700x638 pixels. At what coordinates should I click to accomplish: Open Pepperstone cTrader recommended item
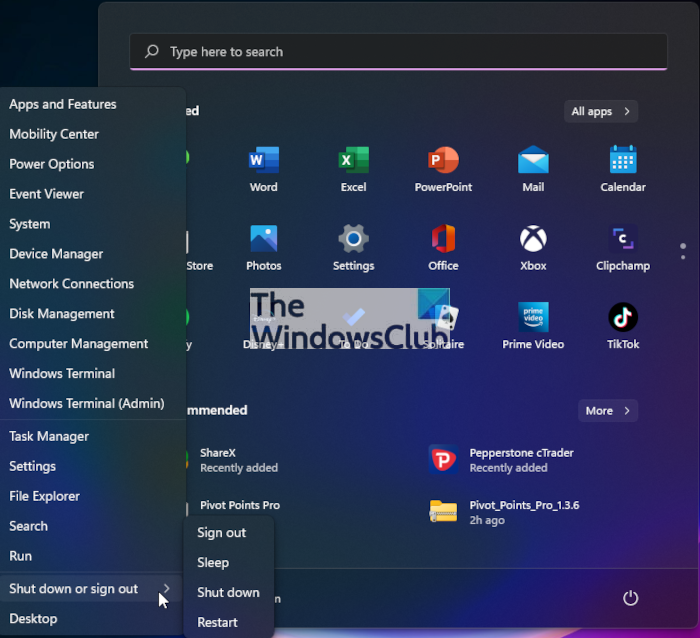coord(502,460)
